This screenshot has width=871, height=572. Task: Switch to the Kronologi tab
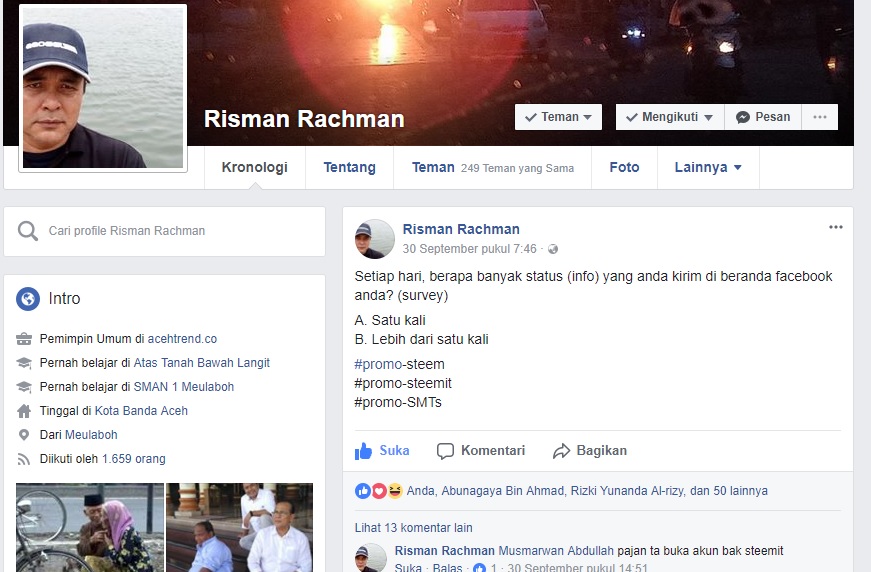pyautogui.click(x=254, y=167)
